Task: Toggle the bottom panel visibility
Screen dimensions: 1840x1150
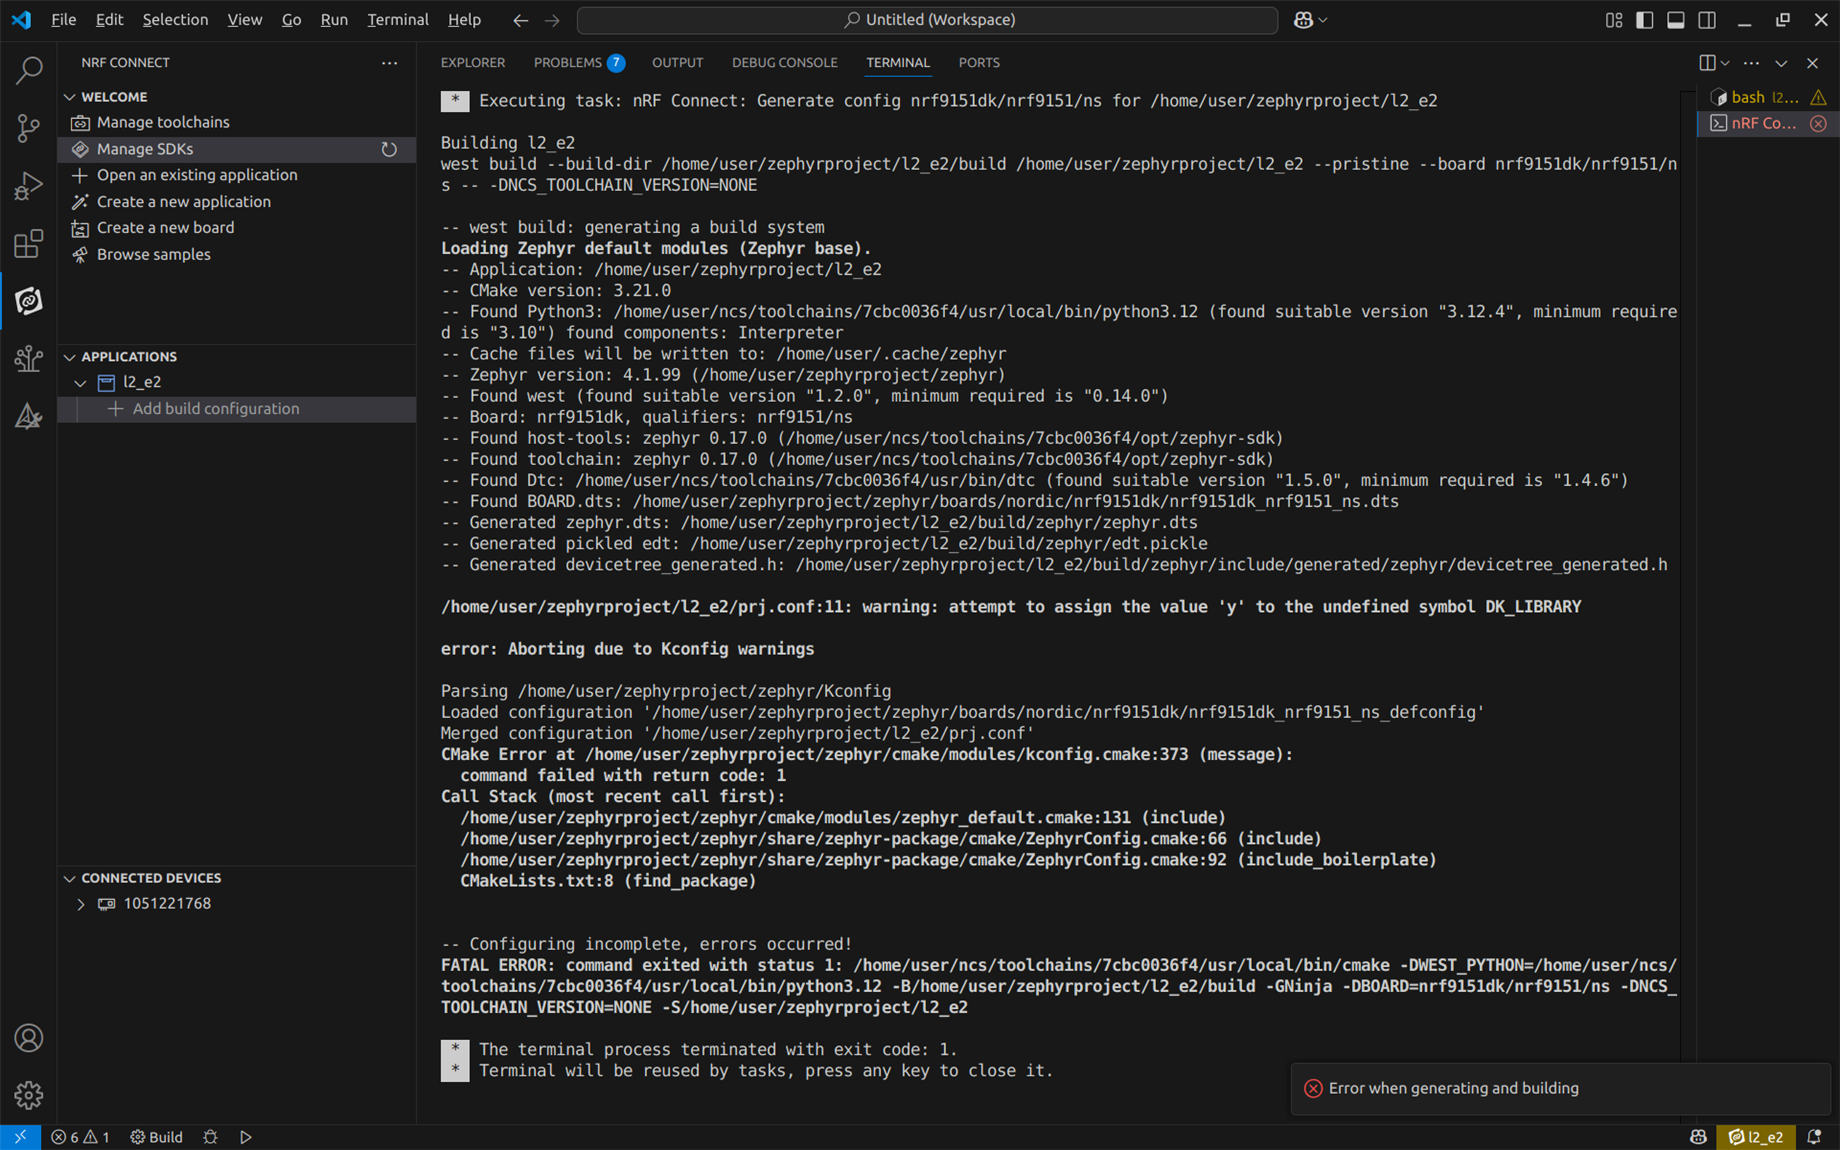Action: 1676,20
